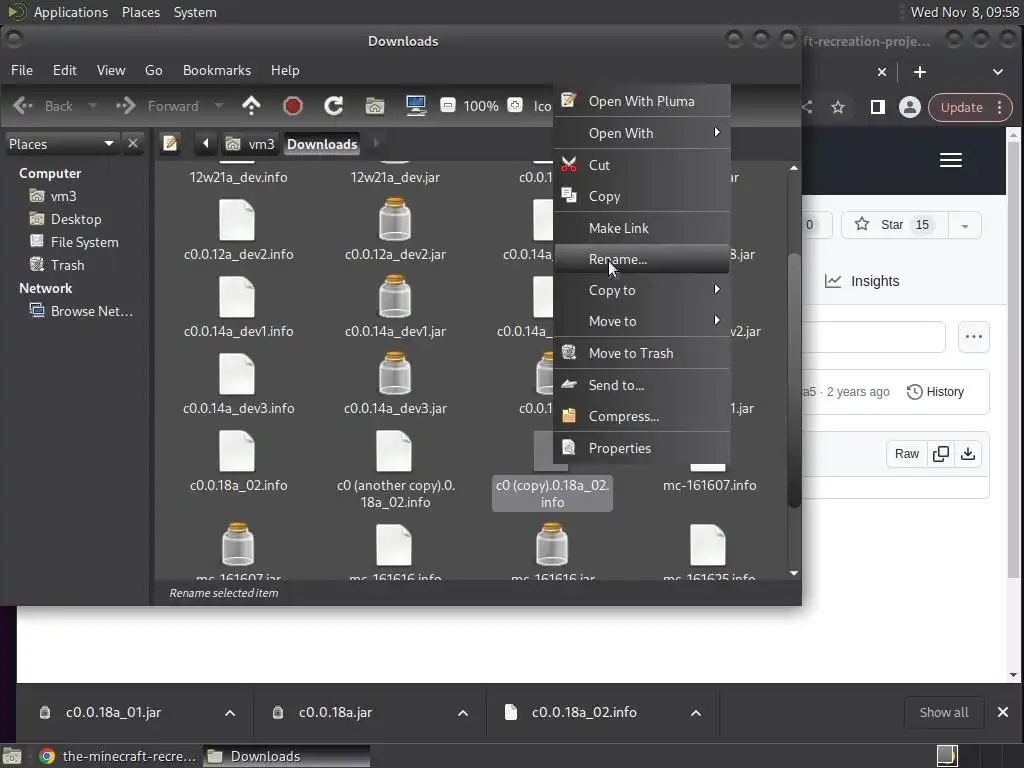Go to Home folder icon in toolbar

375,106
